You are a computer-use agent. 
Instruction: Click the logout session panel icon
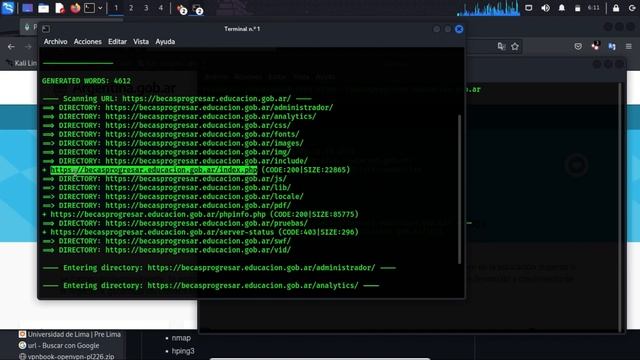[x=632, y=8]
